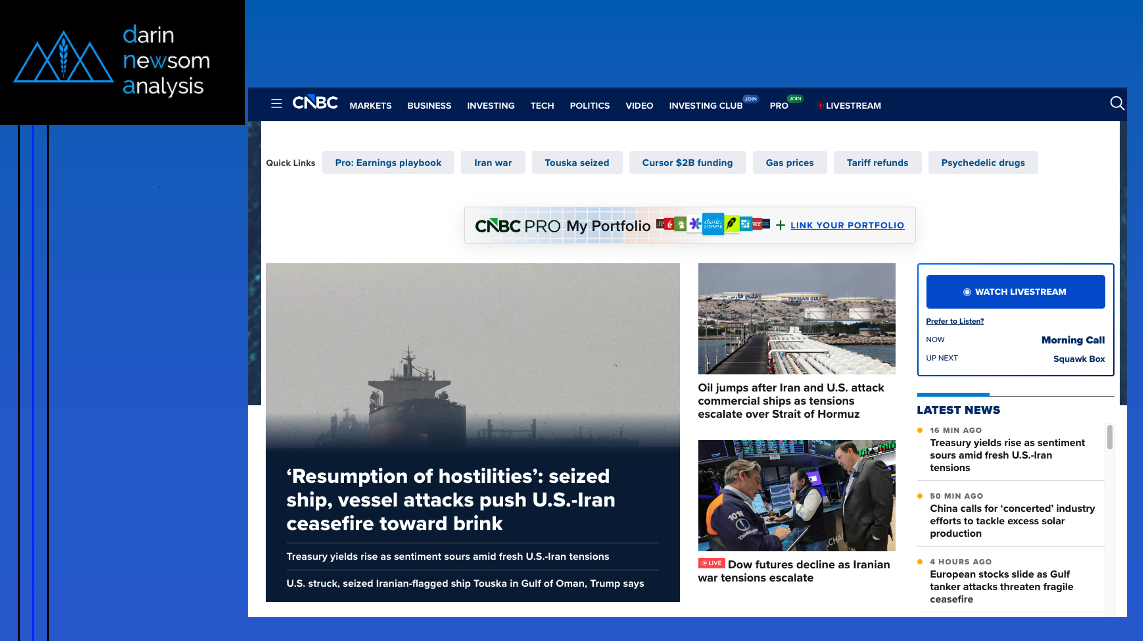The image size is (1143, 641).
Task: Open the Link Your Portfolio link
Action: (847, 226)
